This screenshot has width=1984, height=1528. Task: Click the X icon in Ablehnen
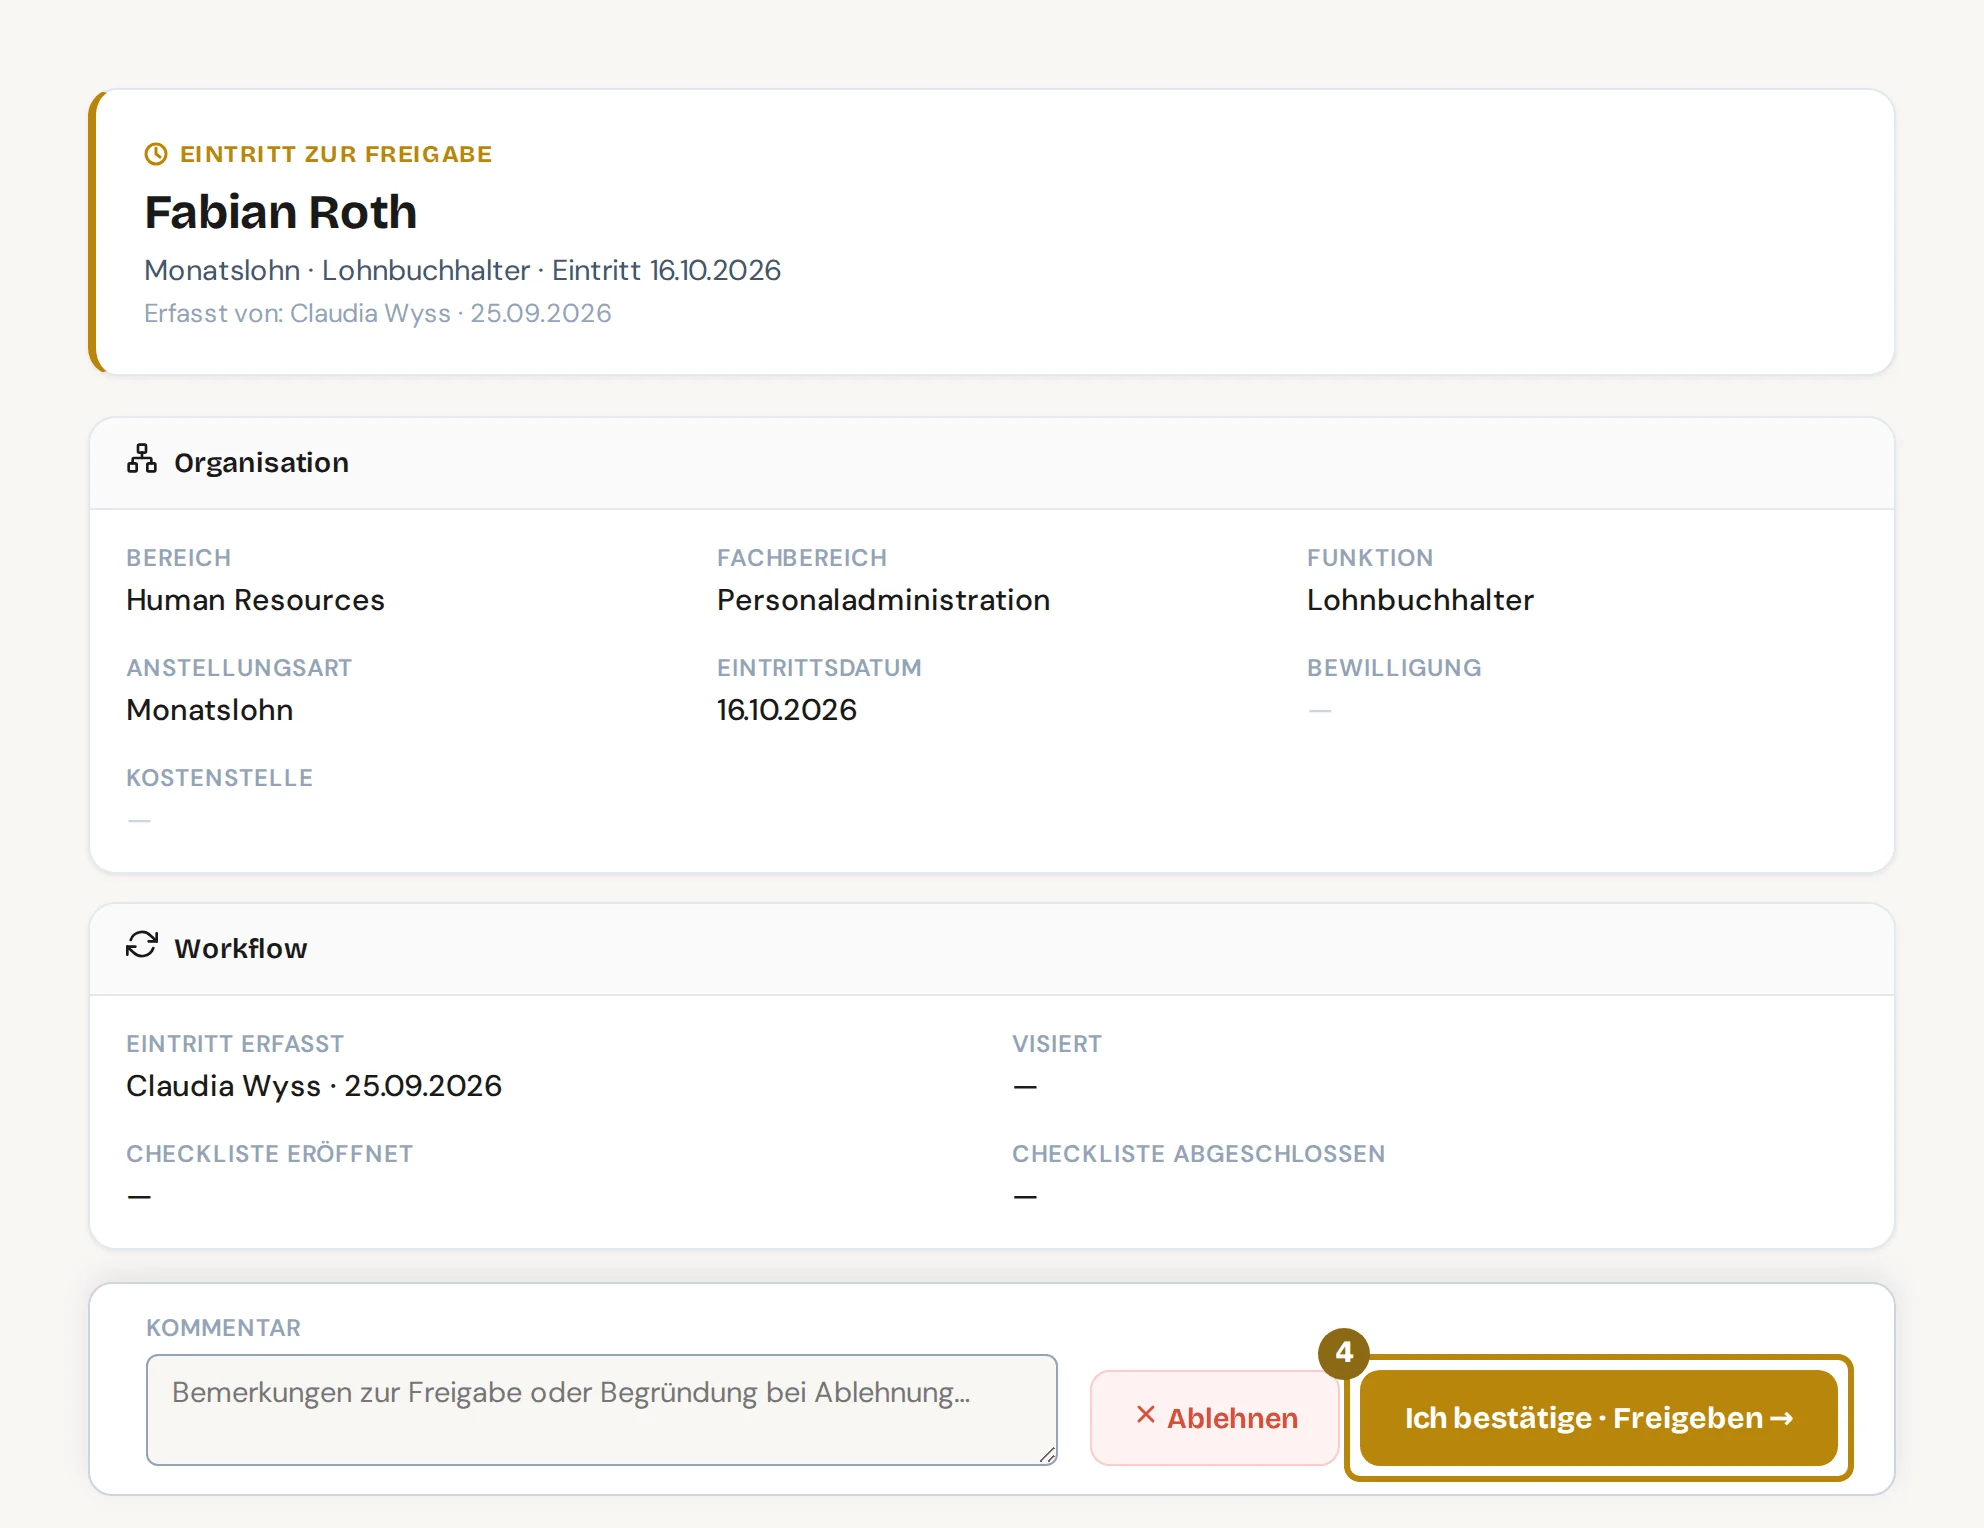point(1146,1415)
